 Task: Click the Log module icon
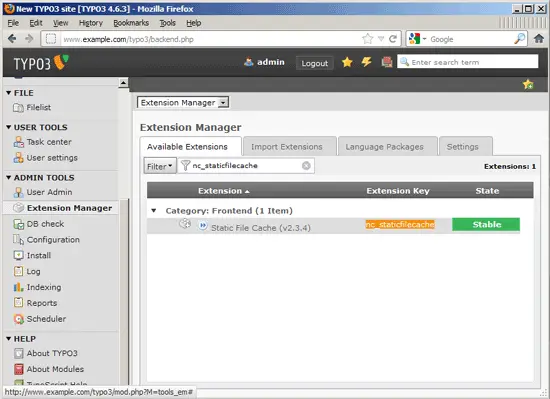pyautogui.click(x=18, y=271)
